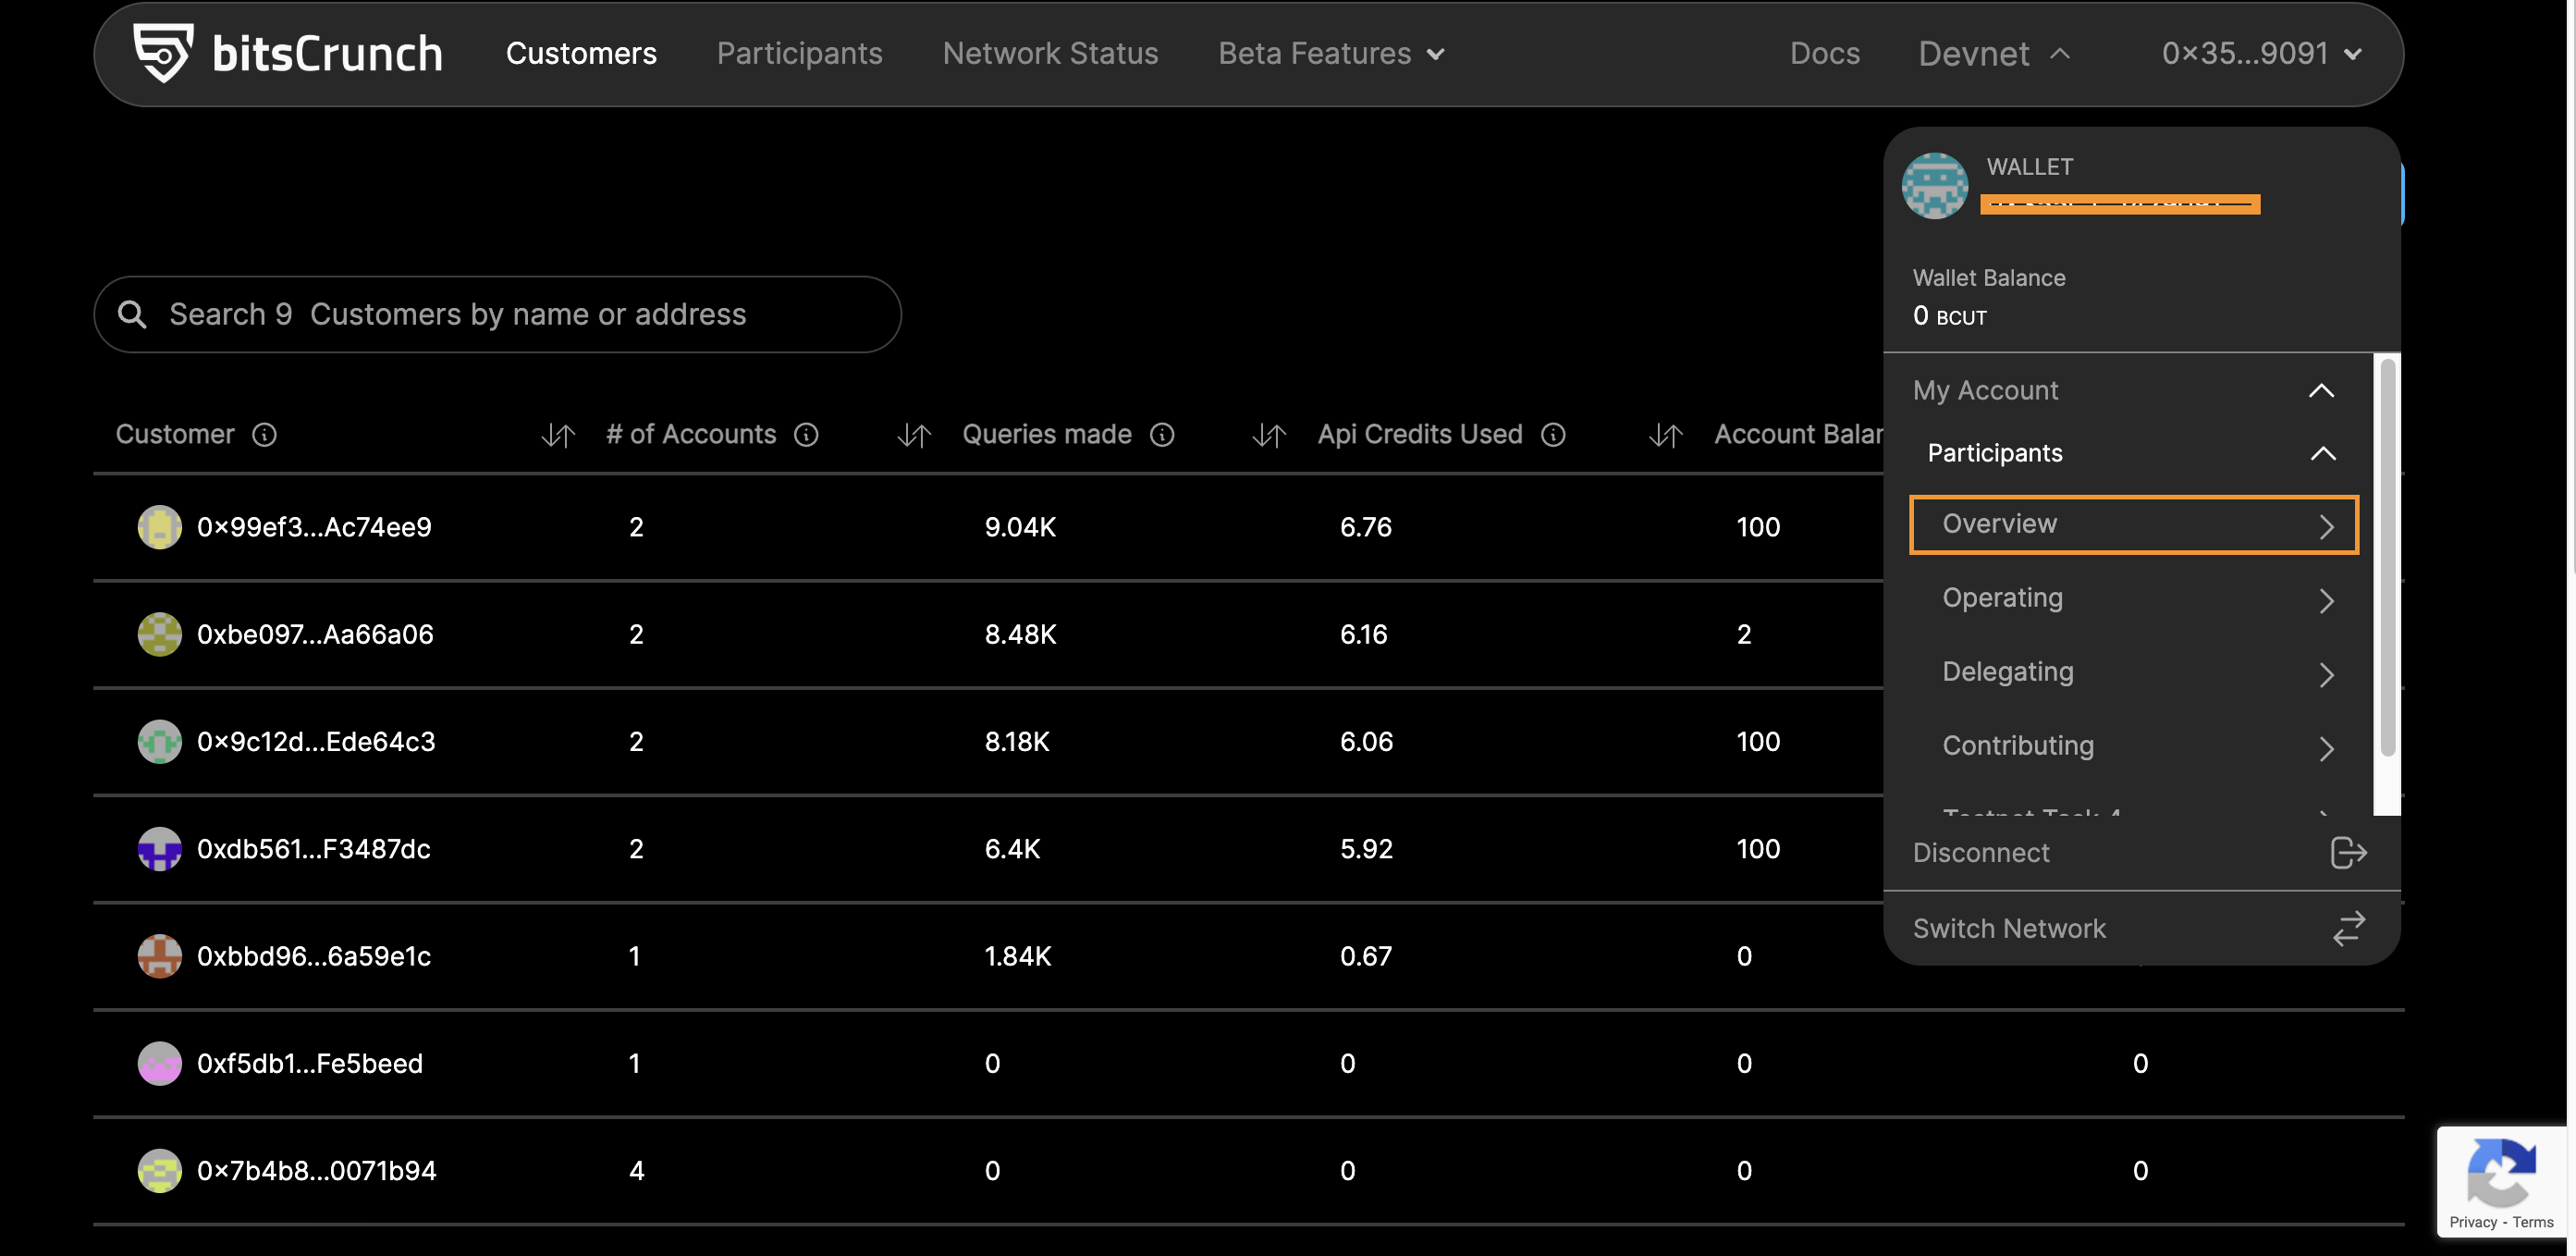Click the reCAPTCHA badge icon

pos(2502,1172)
